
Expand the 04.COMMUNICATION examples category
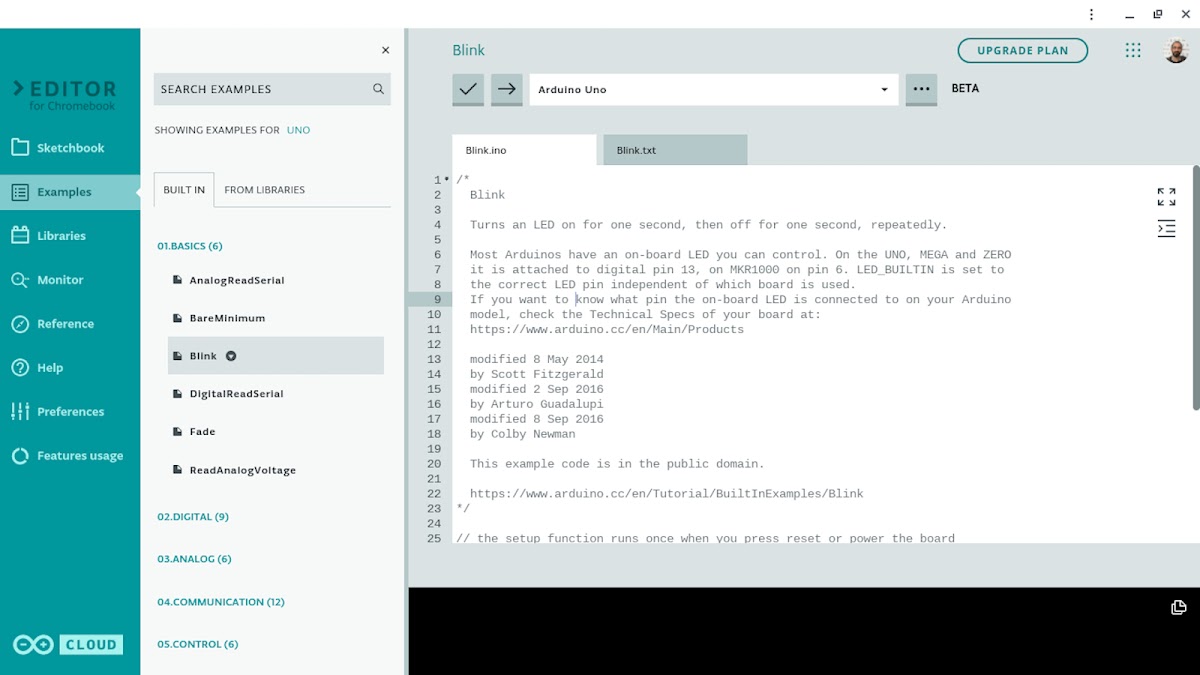click(x=221, y=602)
